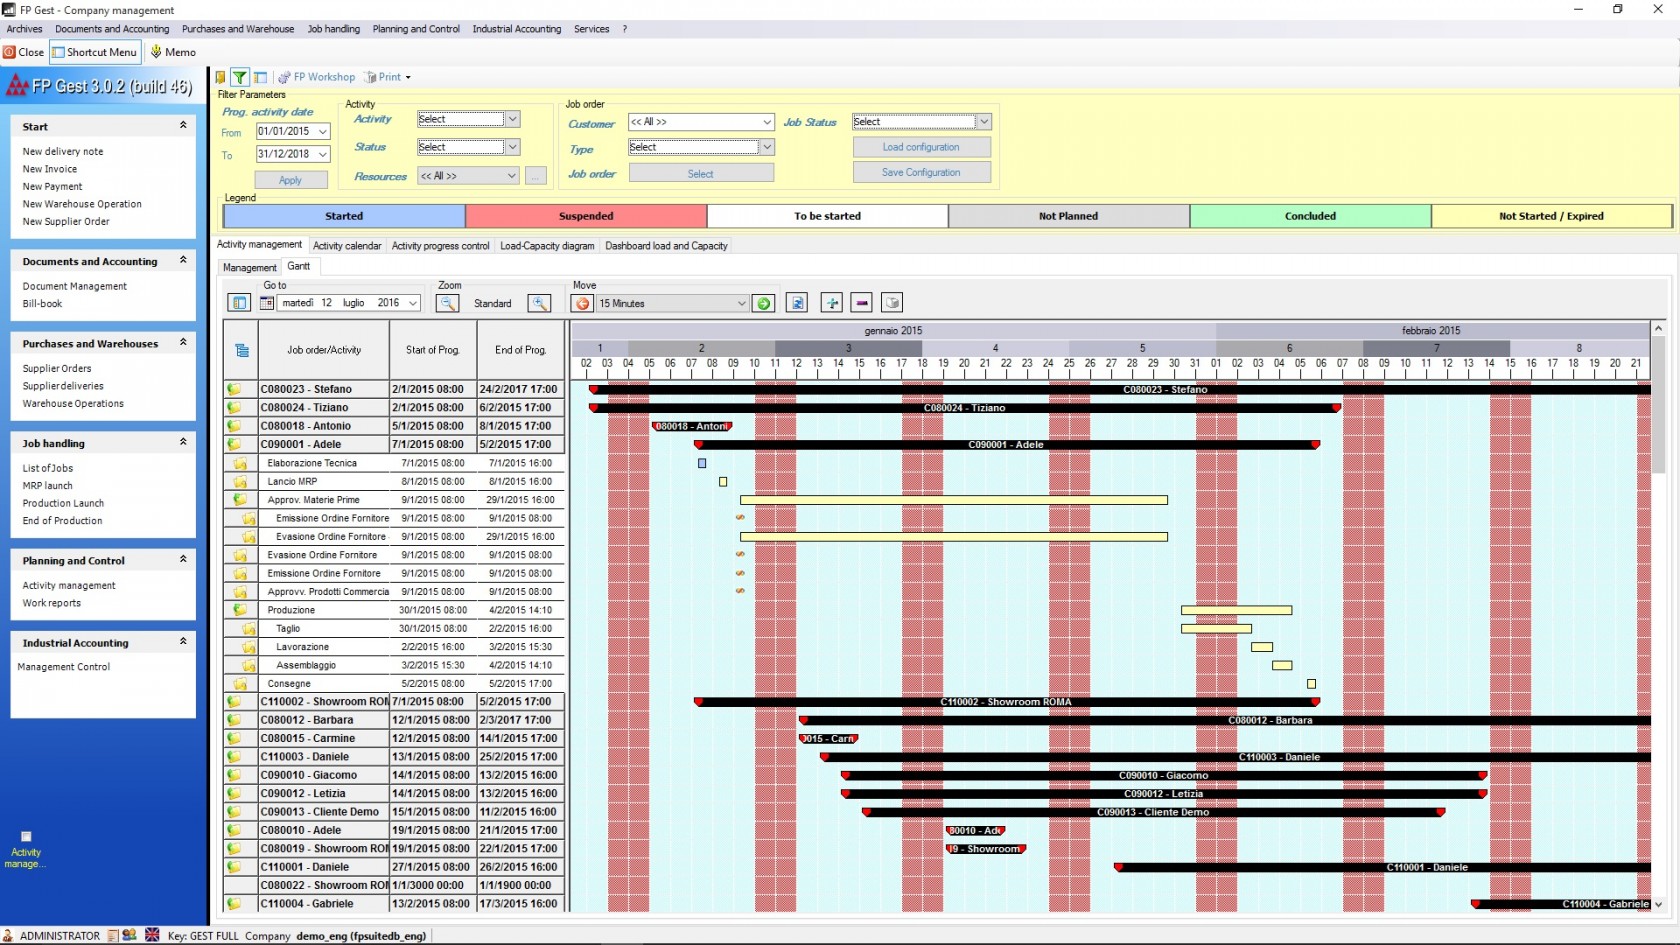Collapse the Start sidebar section
Screen dimensions: 1680x945
click(x=183, y=126)
